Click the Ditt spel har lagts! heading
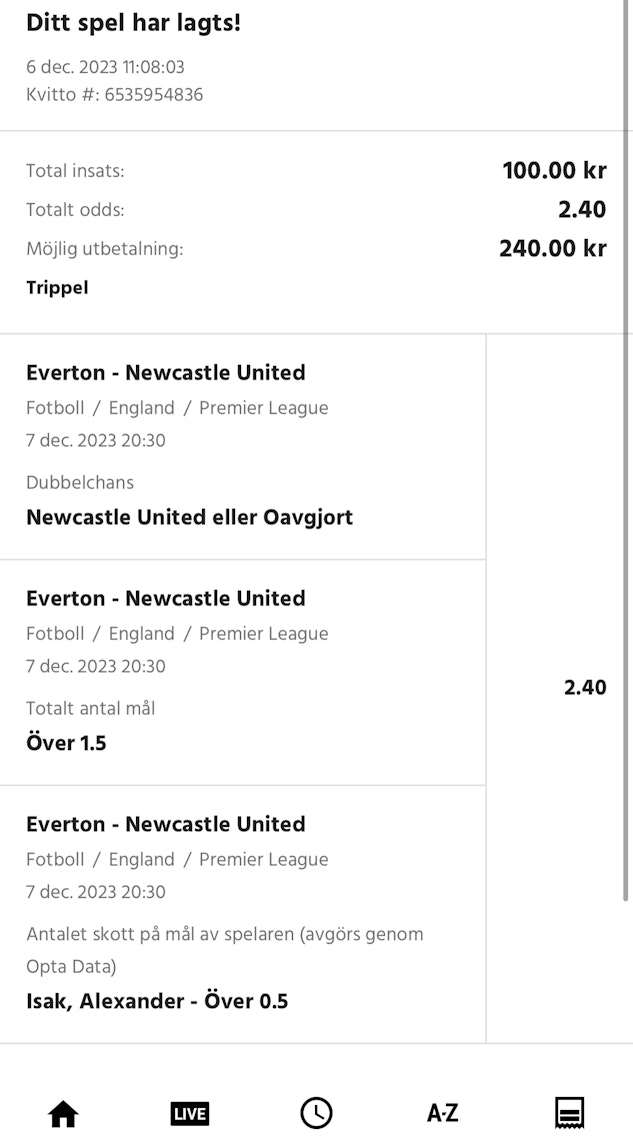The height and width of the screenshot is (1146, 633). 133,23
